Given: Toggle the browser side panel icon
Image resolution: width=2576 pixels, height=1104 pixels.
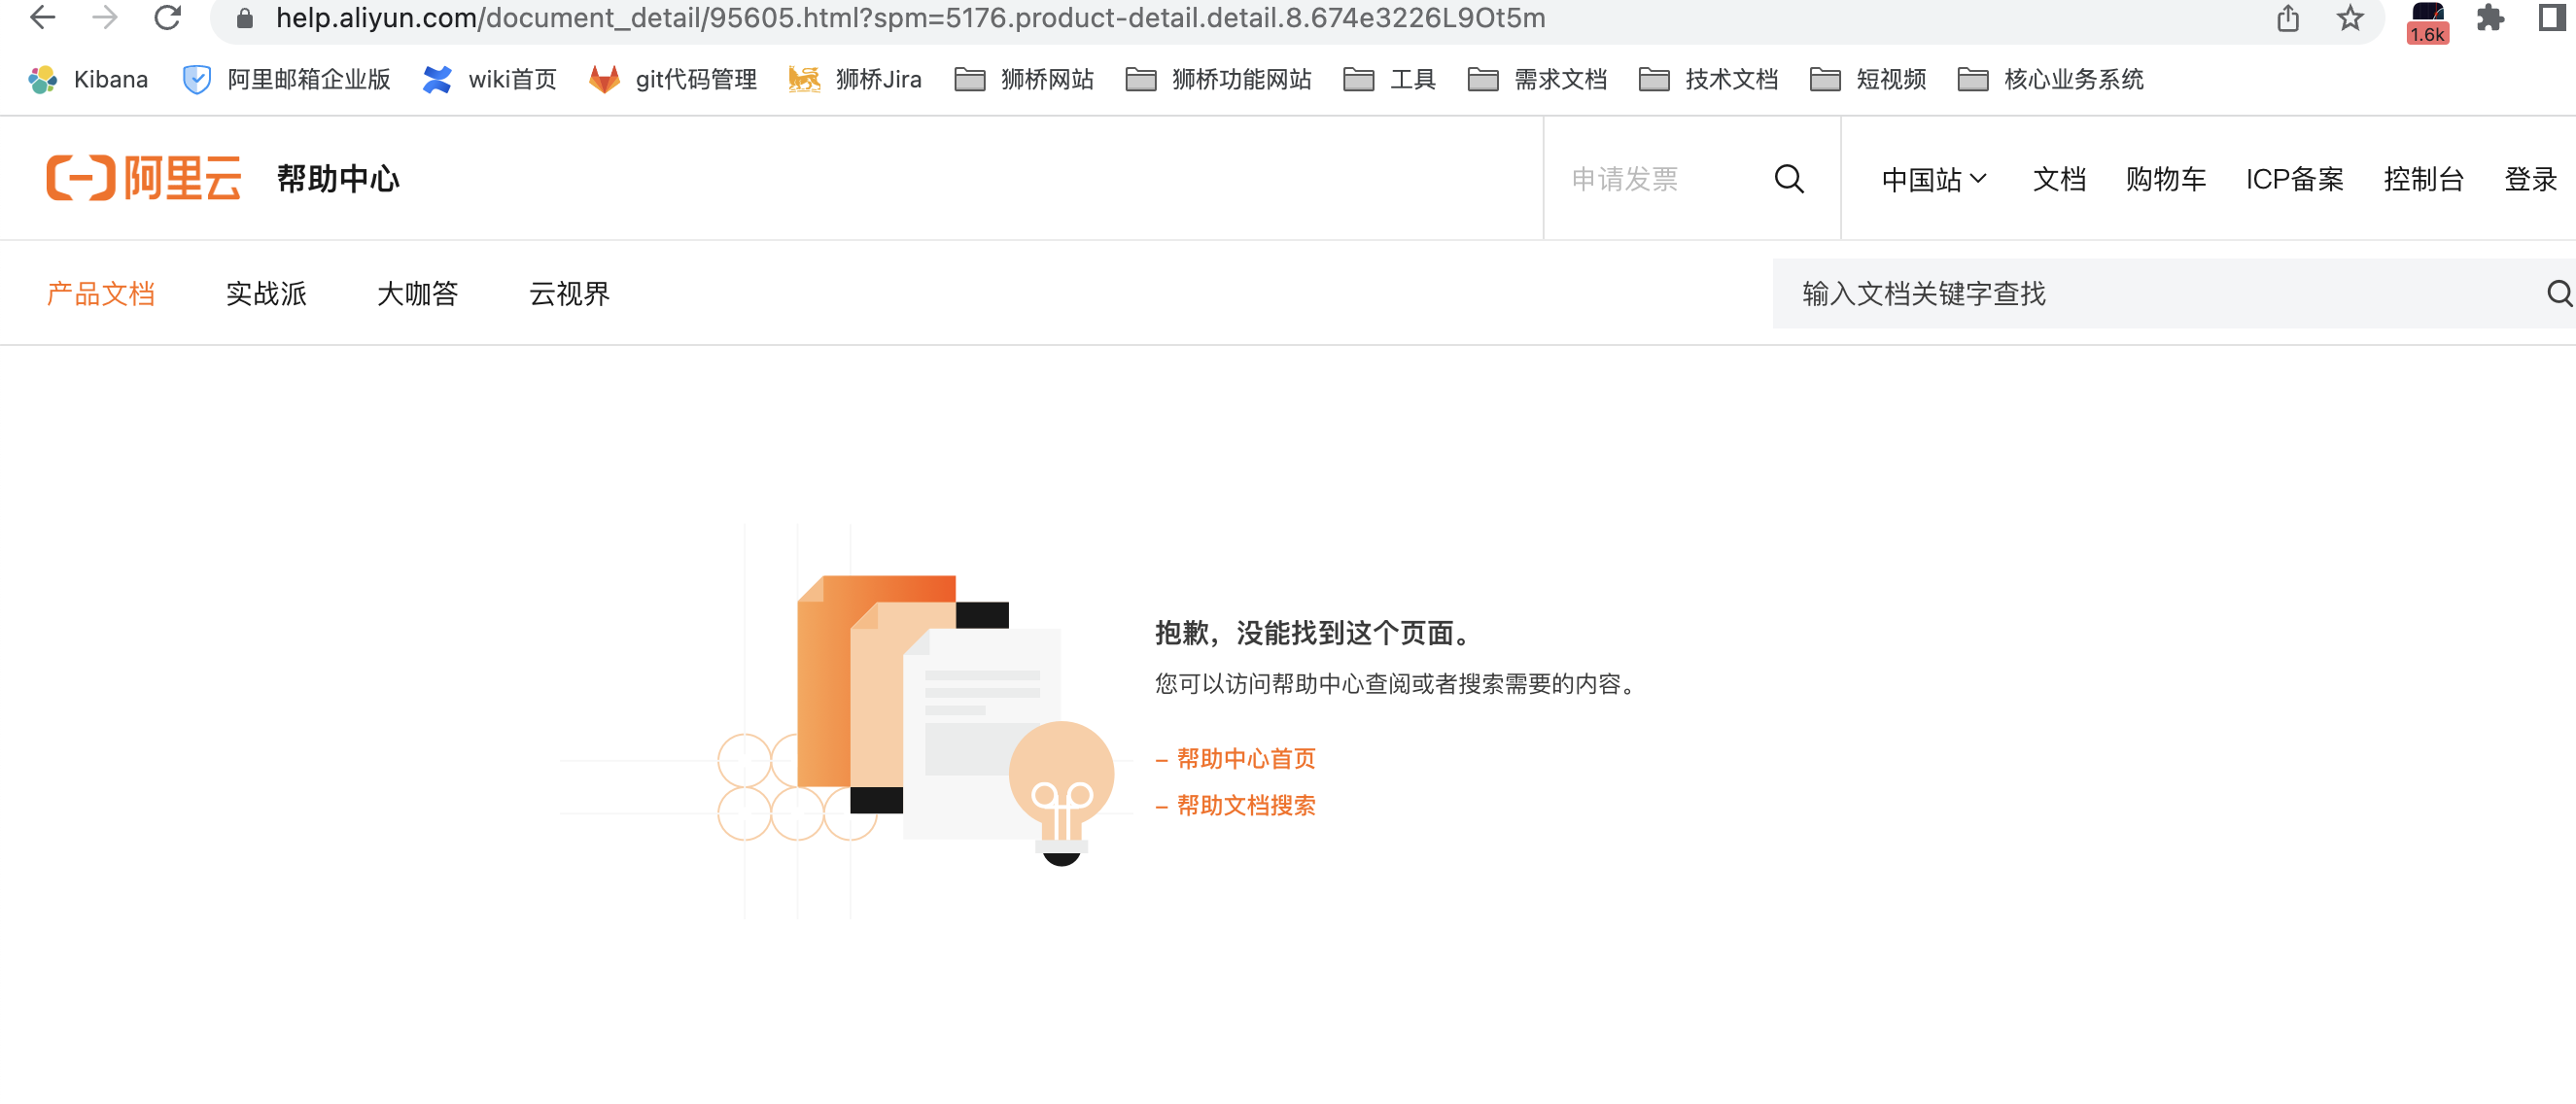Looking at the screenshot, I should coord(2552,18).
